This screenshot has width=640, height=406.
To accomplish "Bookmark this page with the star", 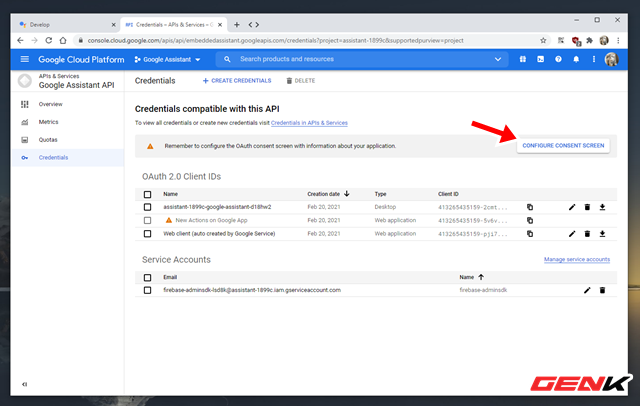I will [543, 40].
